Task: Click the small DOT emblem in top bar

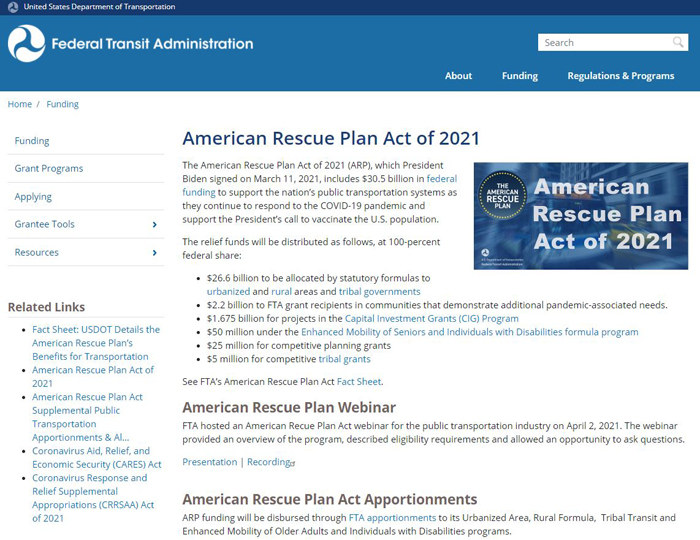Action: point(13,7)
